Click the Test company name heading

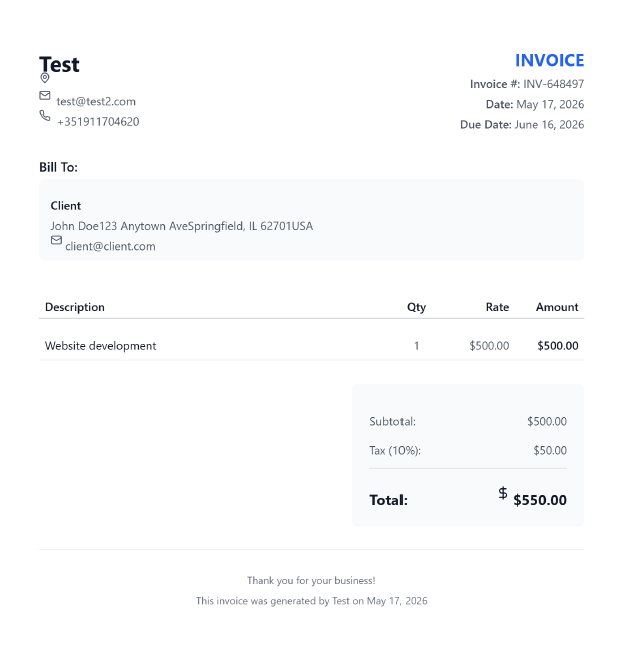[59, 65]
